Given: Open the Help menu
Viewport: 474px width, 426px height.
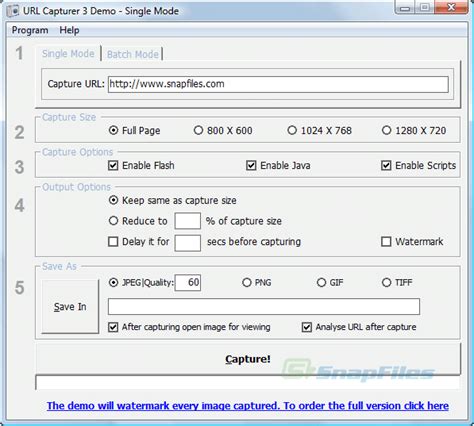Looking at the screenshot, I should [69, 30].
